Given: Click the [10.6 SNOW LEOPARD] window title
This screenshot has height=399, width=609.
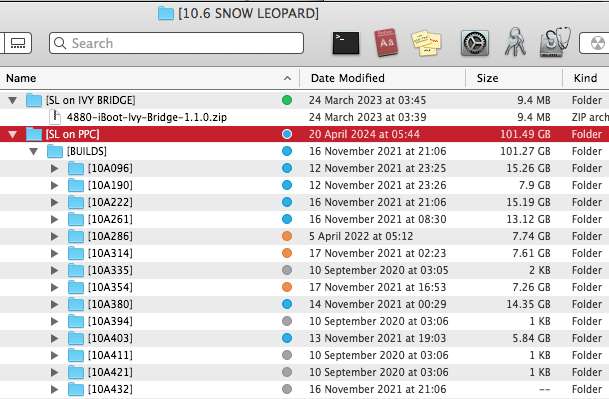Looking at the screenshot, I should 248,14.
